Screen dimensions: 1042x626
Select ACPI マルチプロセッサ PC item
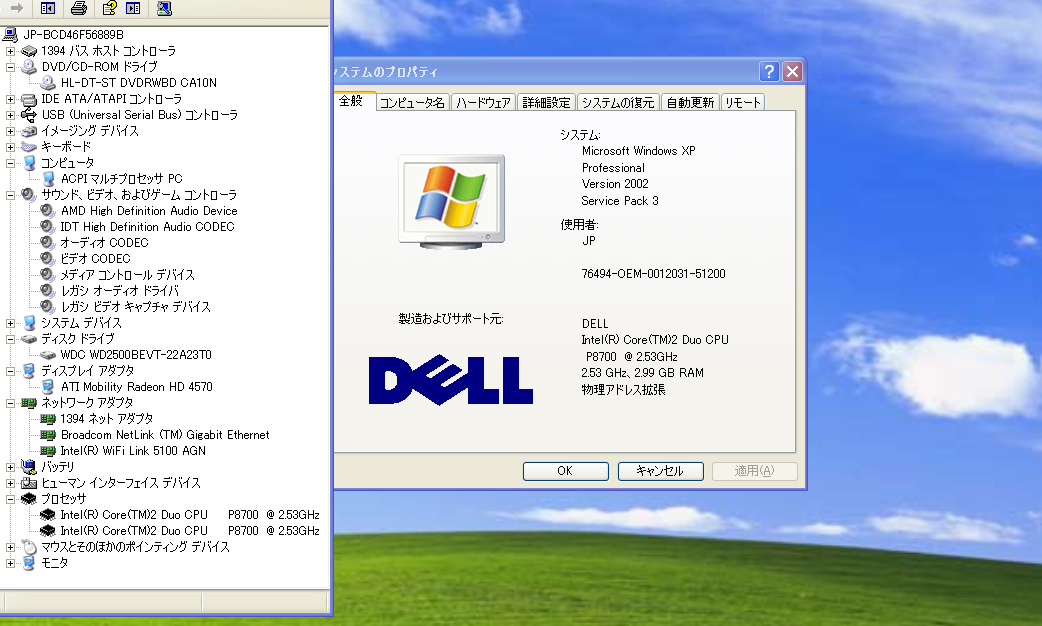click(122, 179)
